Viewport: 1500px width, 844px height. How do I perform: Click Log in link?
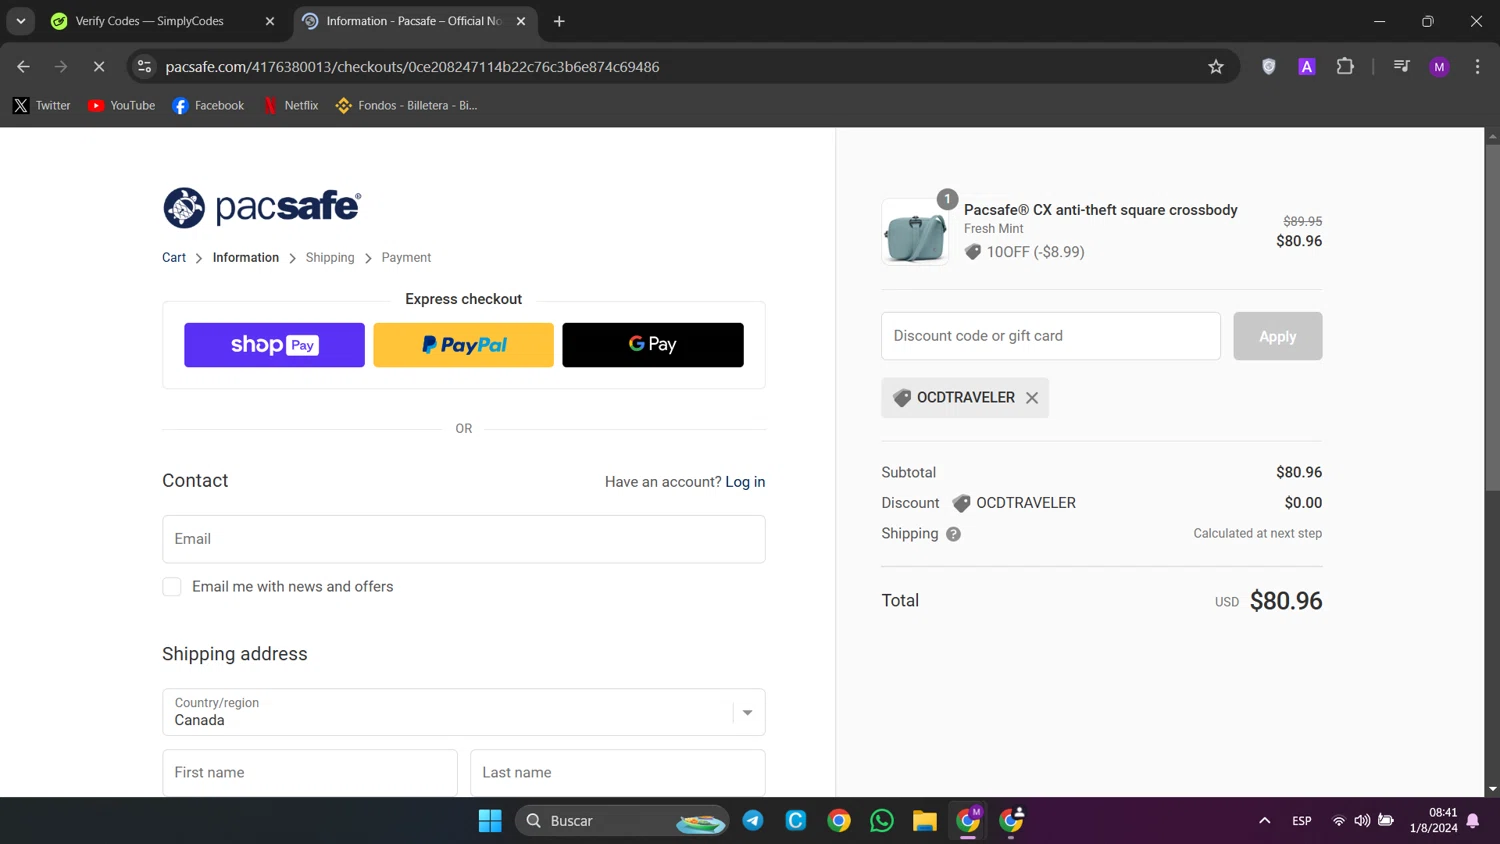[x=745, y=482]
